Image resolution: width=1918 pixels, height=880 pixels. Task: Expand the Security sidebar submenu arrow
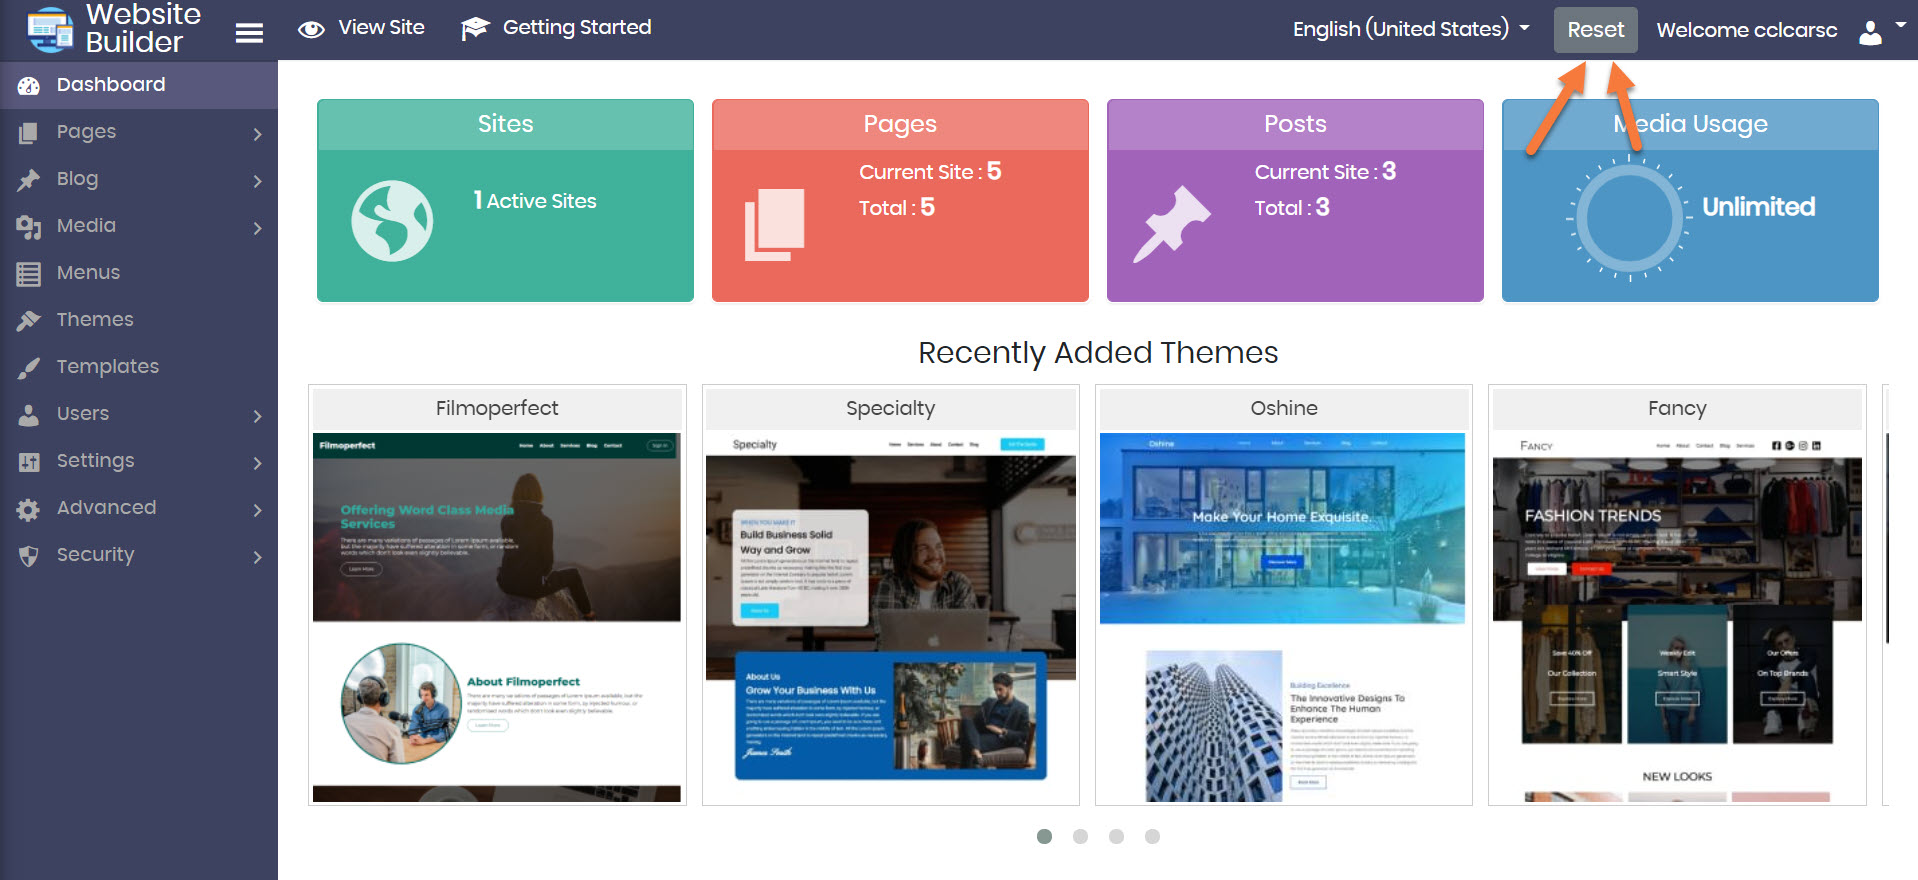(x=257, y=557)
